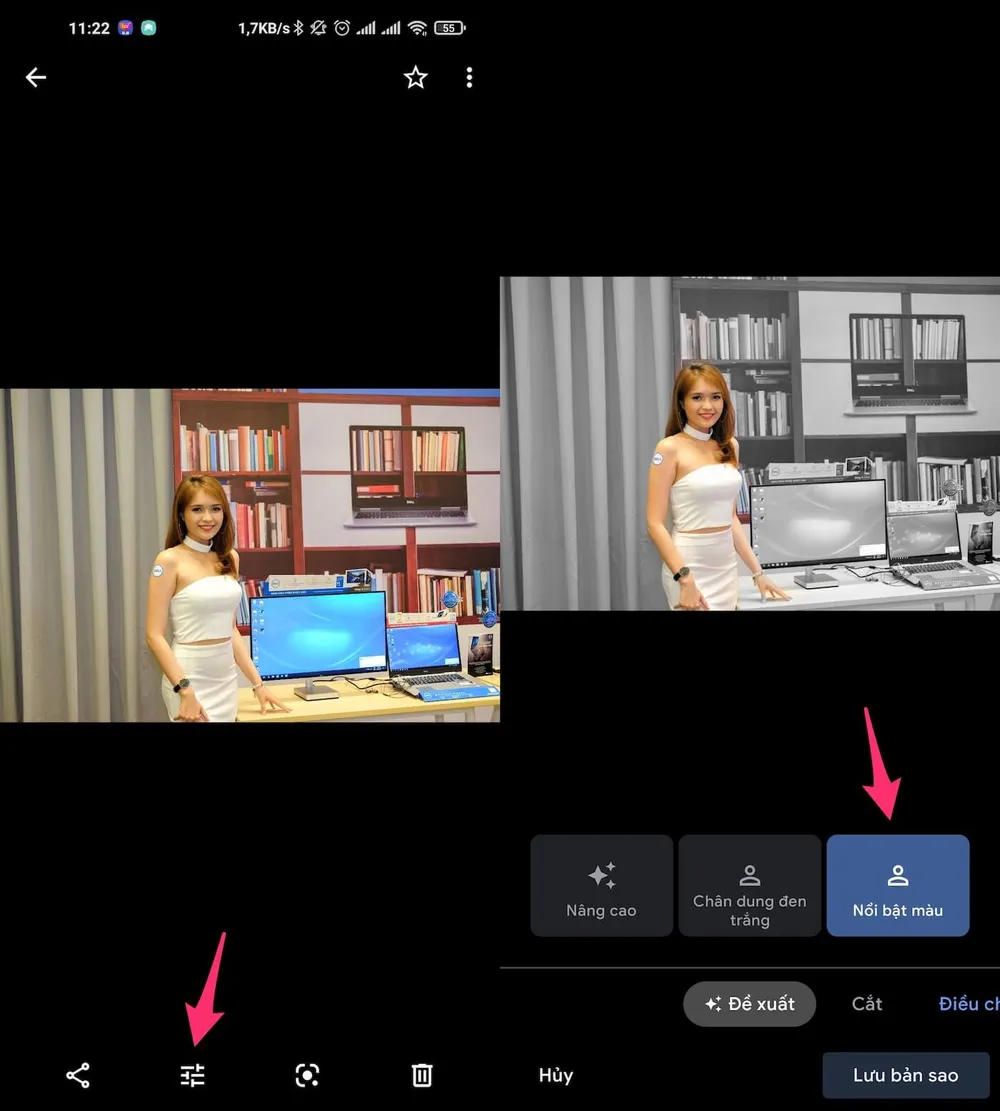Image resolution: width=1000 pixels, height=1111 pixels.
Task: Cancel editing by tapping Hủy
Action: click(556, 1075)
